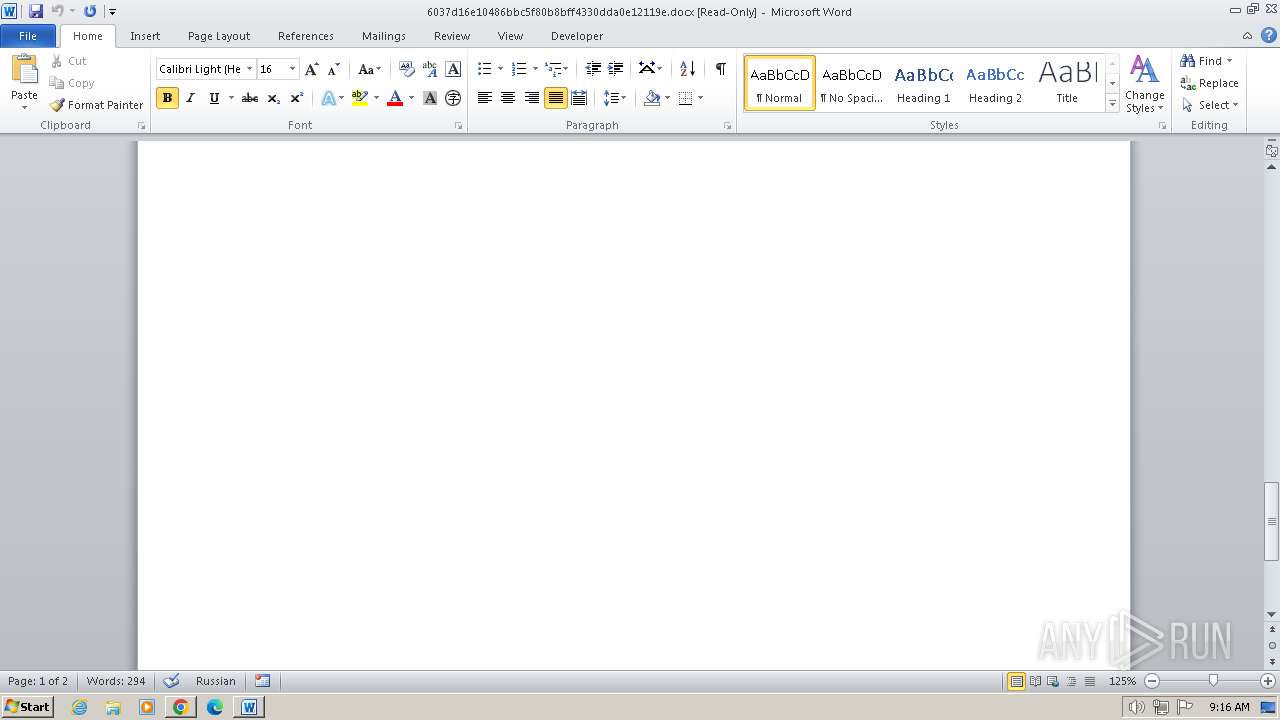
Task: Toggle Justify alignment
Action: pyautogui.click(x=555, y=98)
